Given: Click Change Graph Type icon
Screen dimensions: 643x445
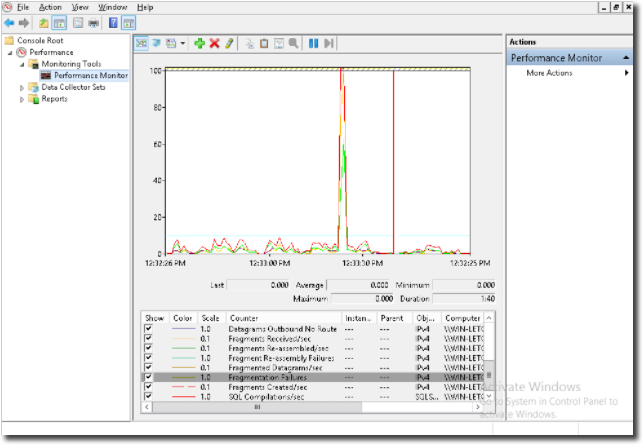Looking at the screenshot, I should 171,43.
